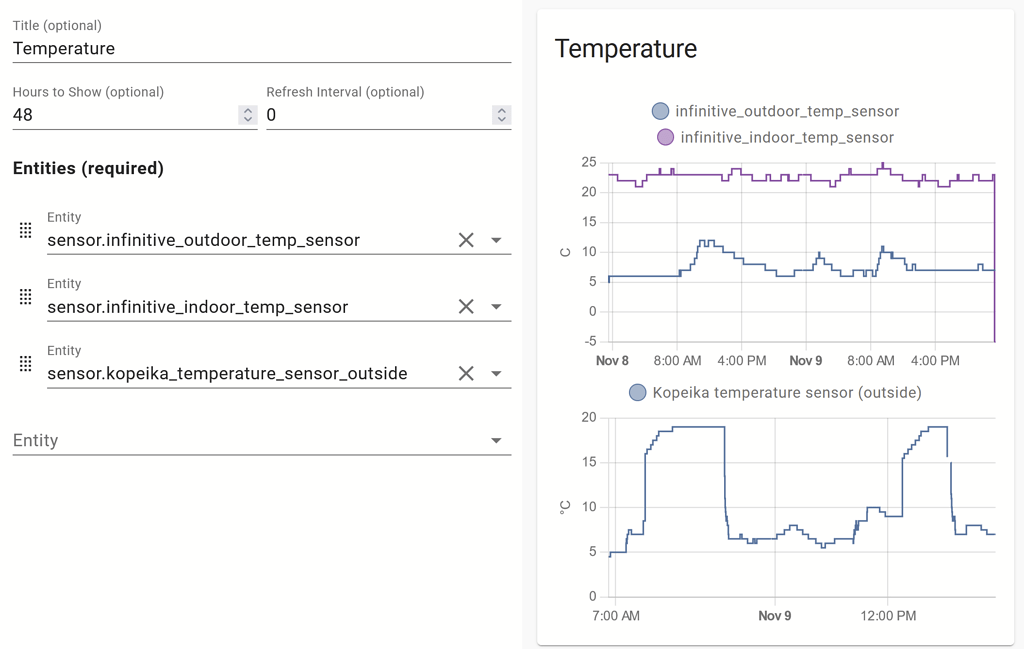Edit the Title text field
This screenshot has width=1024, height=649.
tap(261, 48)
